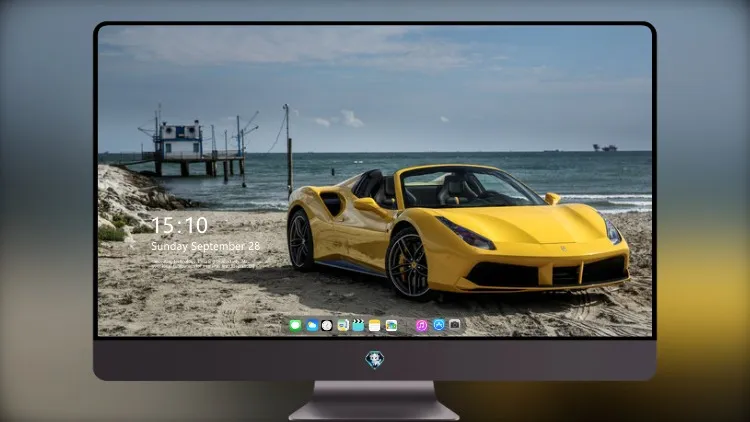Open the Camera app in dock
The height and width of the screenshot is (422, 750).
click(x=455, y=325)
